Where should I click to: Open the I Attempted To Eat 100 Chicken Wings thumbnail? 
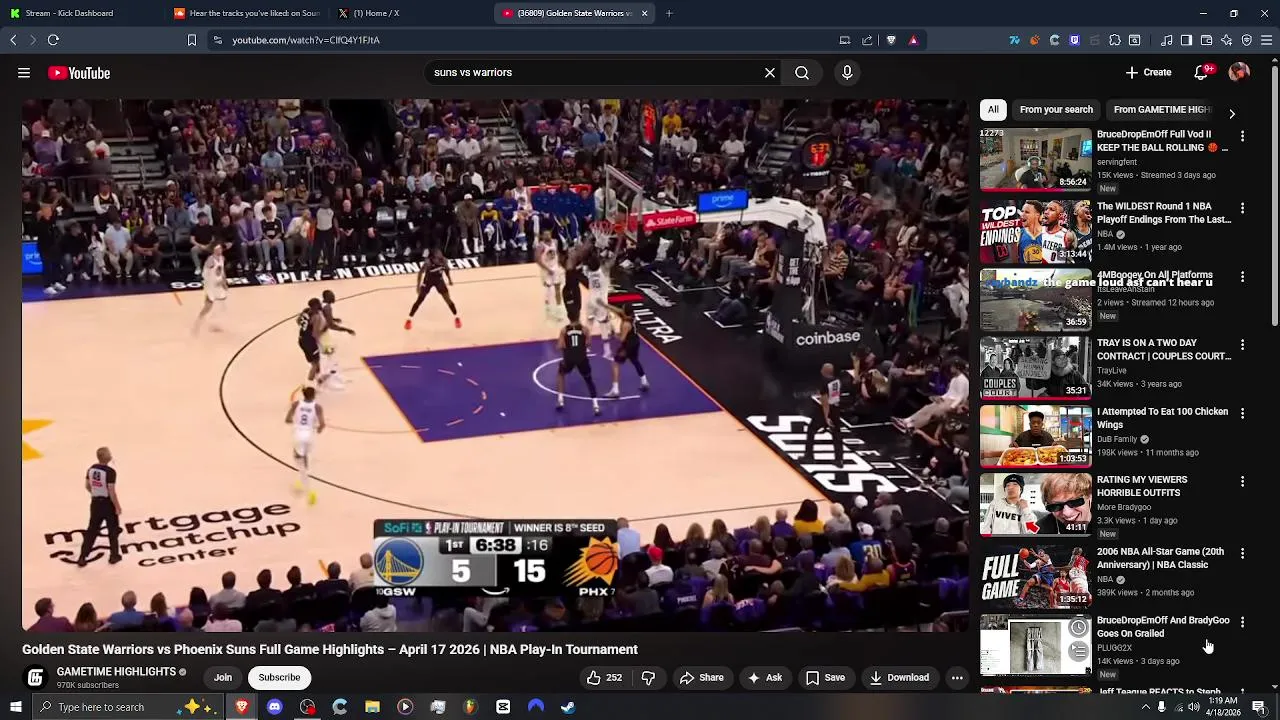pyautogui.click(x=1035, y=436)
